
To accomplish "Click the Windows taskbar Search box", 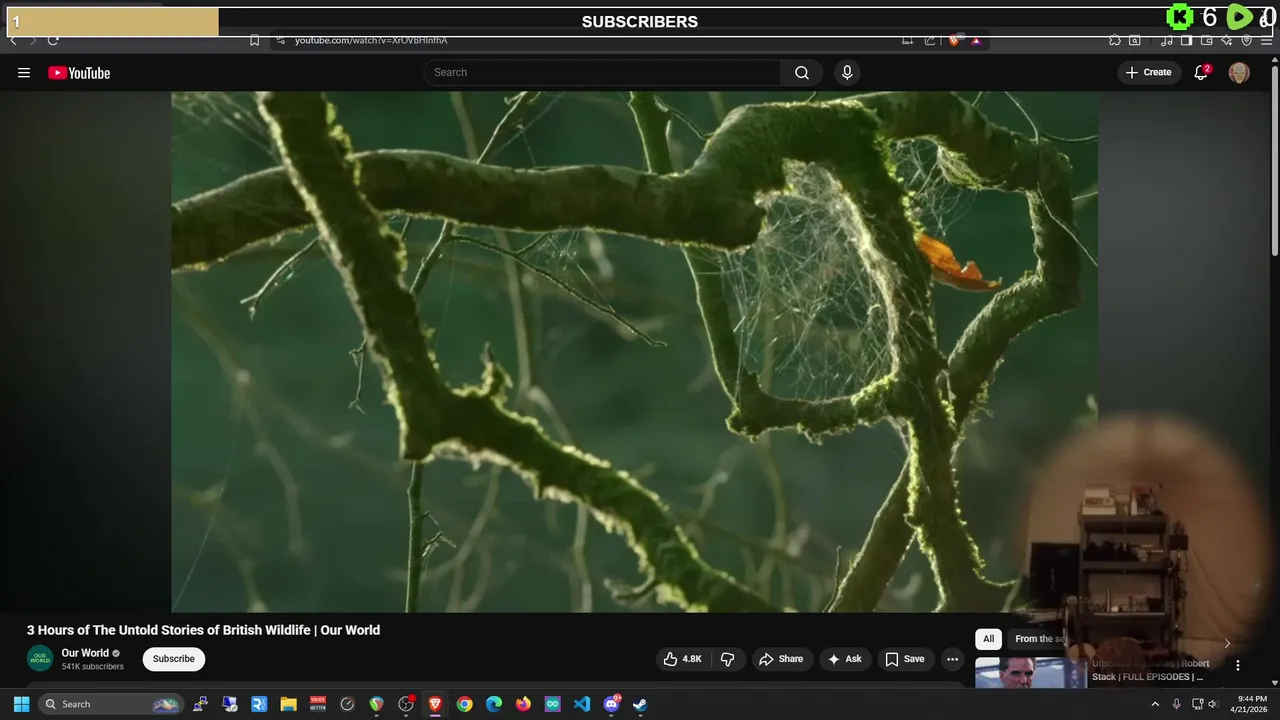I will coord(111,704).
